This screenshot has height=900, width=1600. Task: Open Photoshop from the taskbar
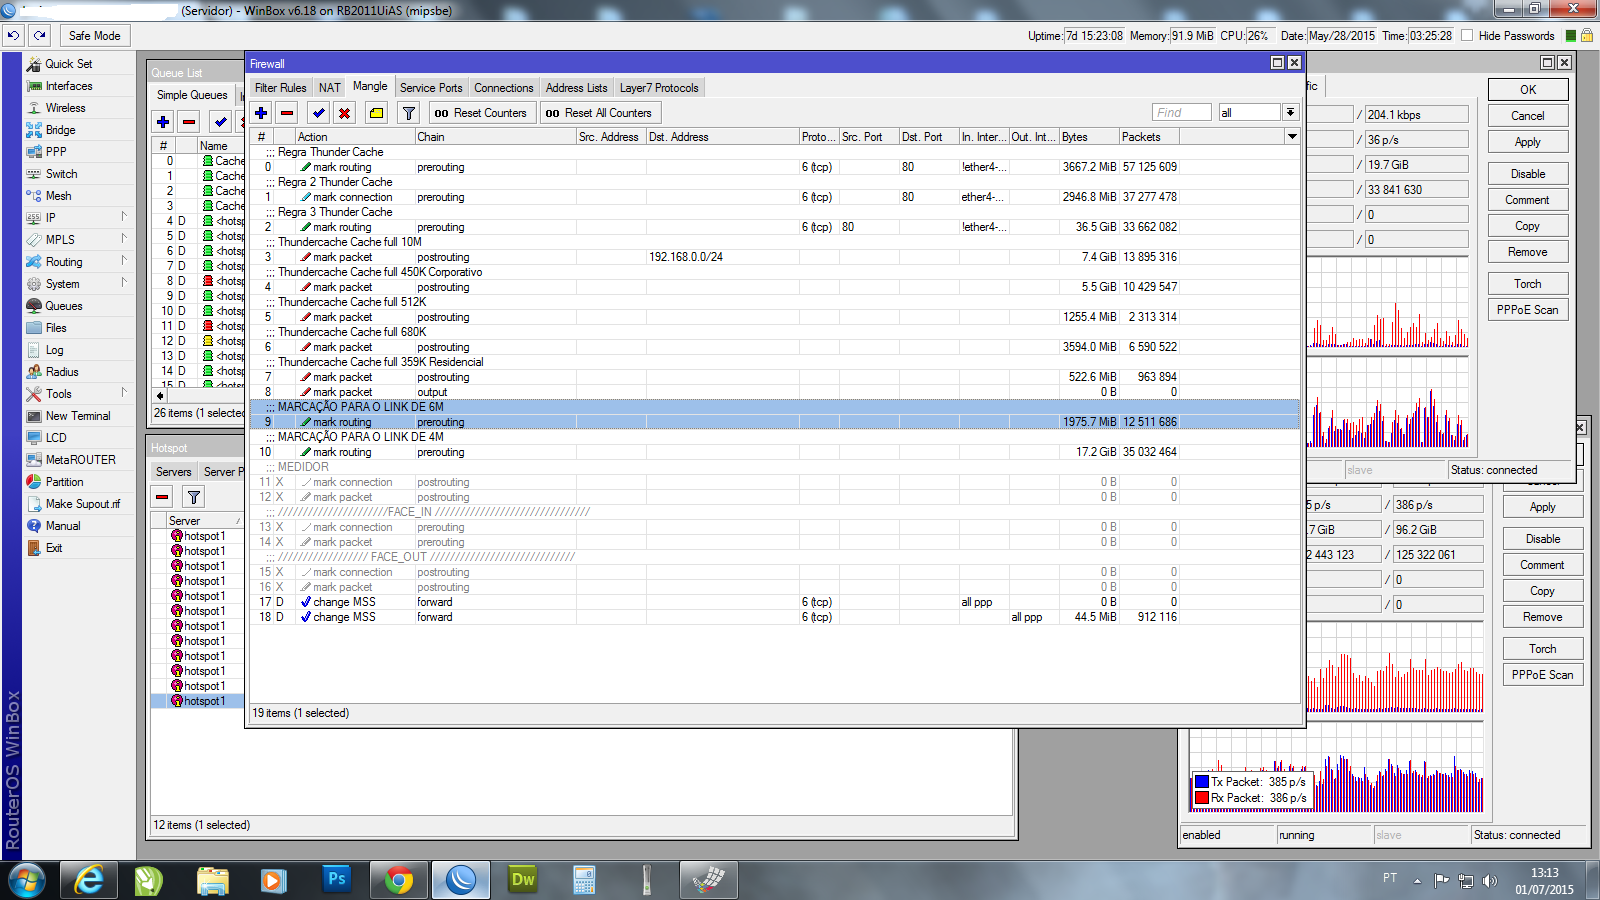click(x=337, y=880)
